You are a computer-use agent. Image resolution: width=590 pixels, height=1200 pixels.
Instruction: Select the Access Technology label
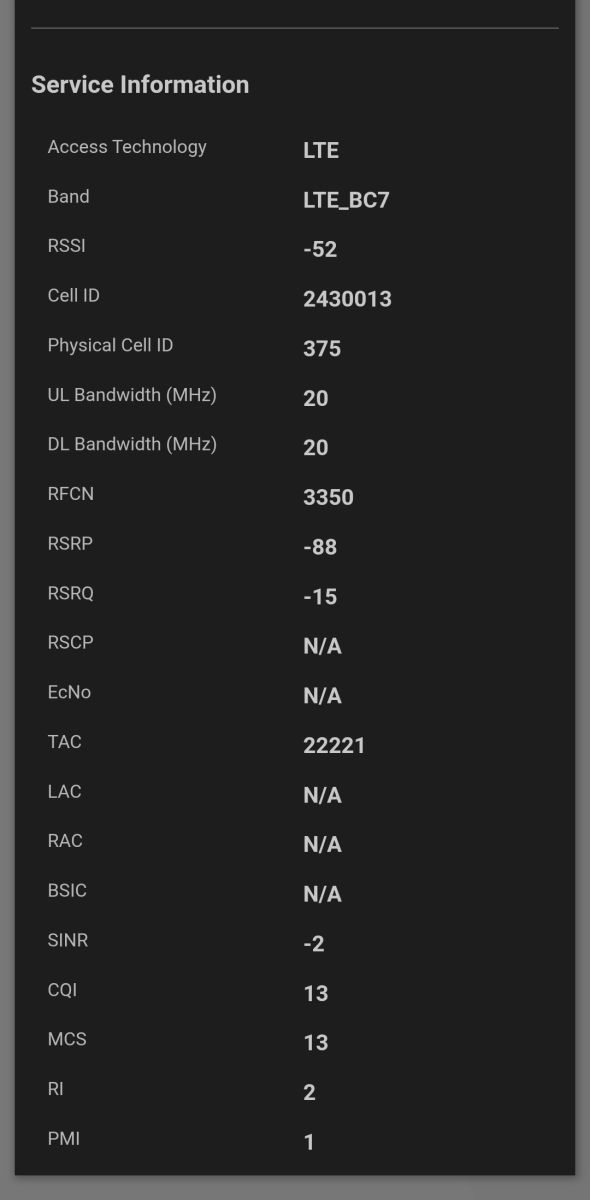click(x=127, y=147)
